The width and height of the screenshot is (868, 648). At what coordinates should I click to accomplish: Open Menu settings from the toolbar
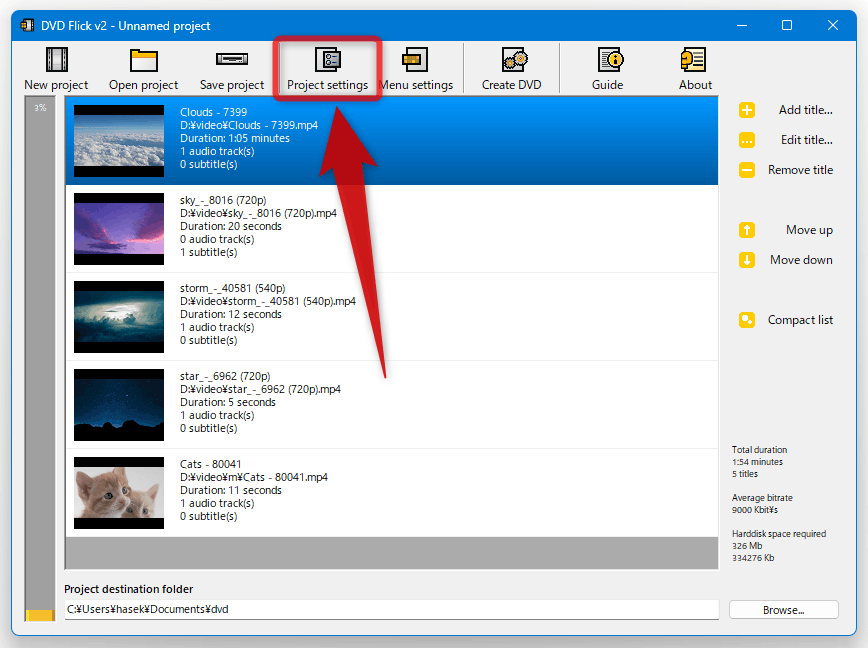click(x=416, y=69)
